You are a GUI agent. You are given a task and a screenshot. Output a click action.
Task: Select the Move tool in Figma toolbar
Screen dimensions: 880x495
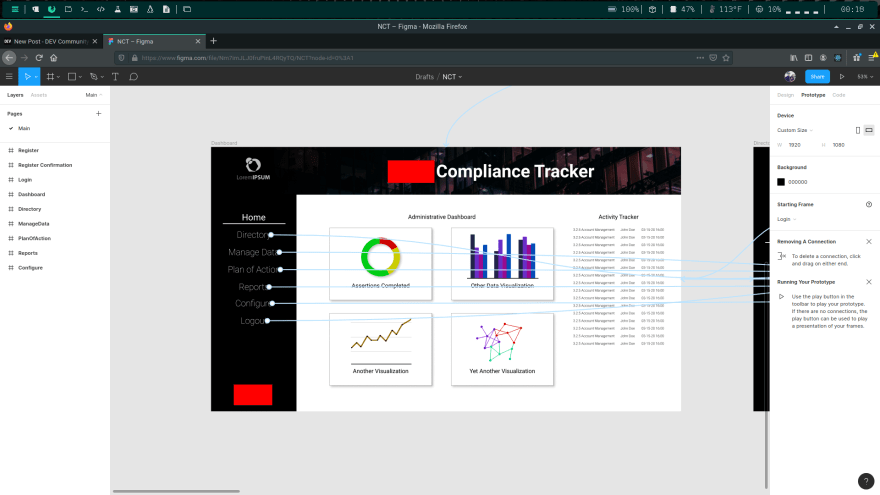pos(26,76)
